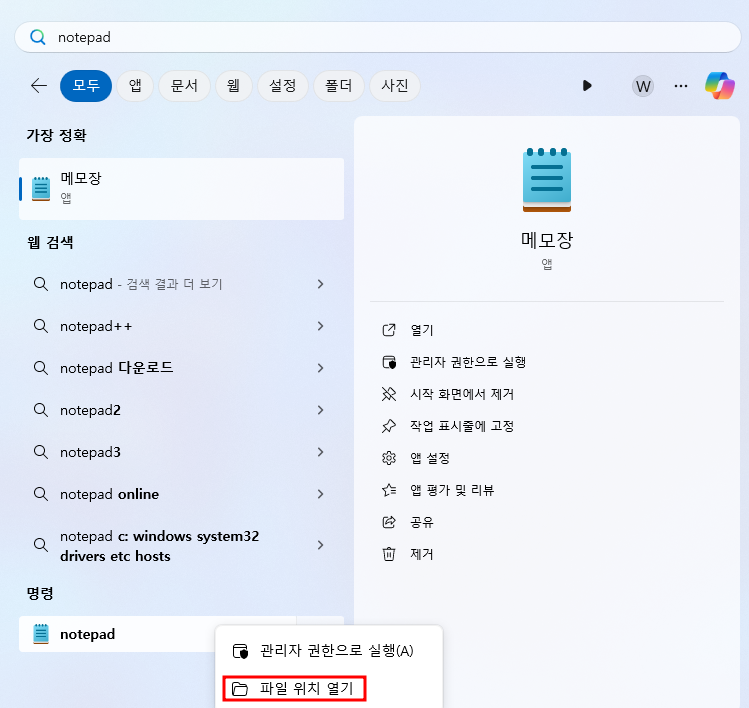This screenshot has width=749, height=708.
Task: Expand the 'drivers etc hosts' suggestion chevron
Action: point(321,545)
